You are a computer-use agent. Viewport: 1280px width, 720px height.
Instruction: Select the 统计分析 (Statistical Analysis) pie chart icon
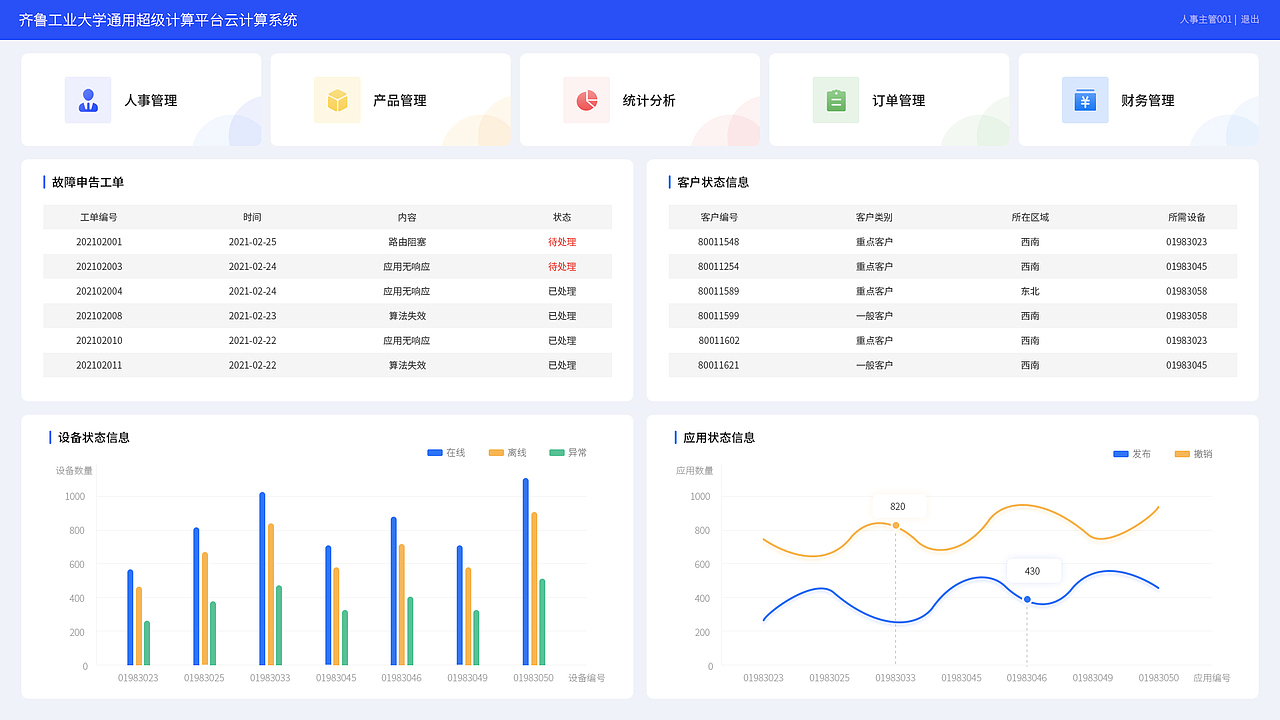click(587, 99)
